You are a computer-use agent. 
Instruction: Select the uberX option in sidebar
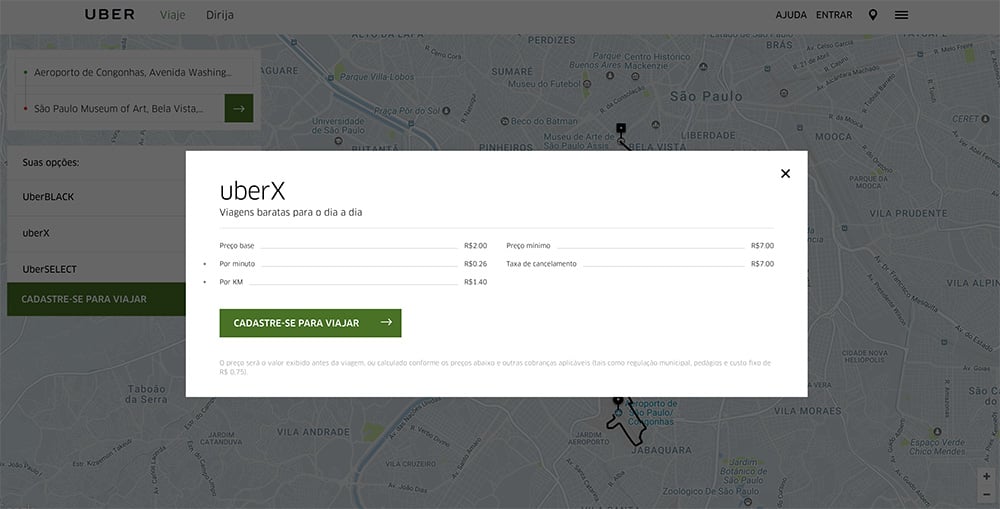click(x=96, y=233)
